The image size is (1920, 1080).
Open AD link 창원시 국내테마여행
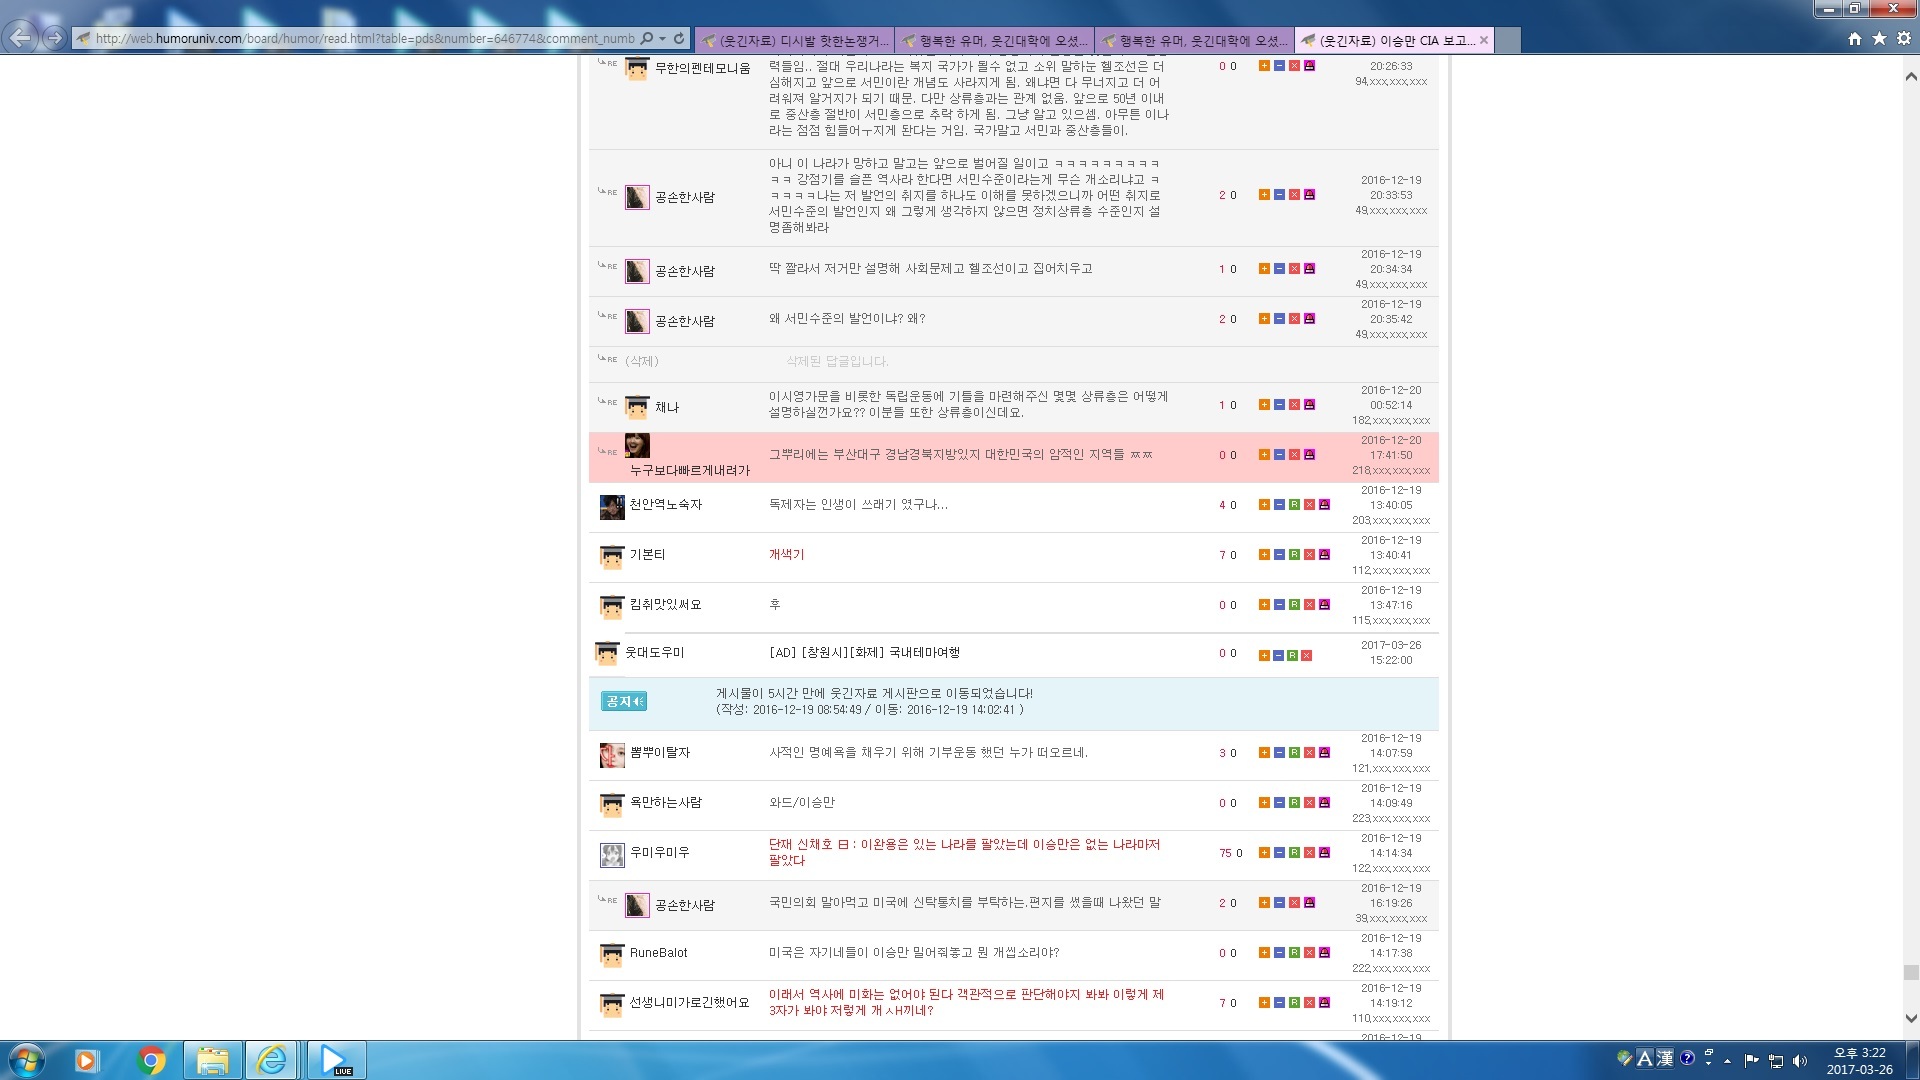click(x=864, y=653)
